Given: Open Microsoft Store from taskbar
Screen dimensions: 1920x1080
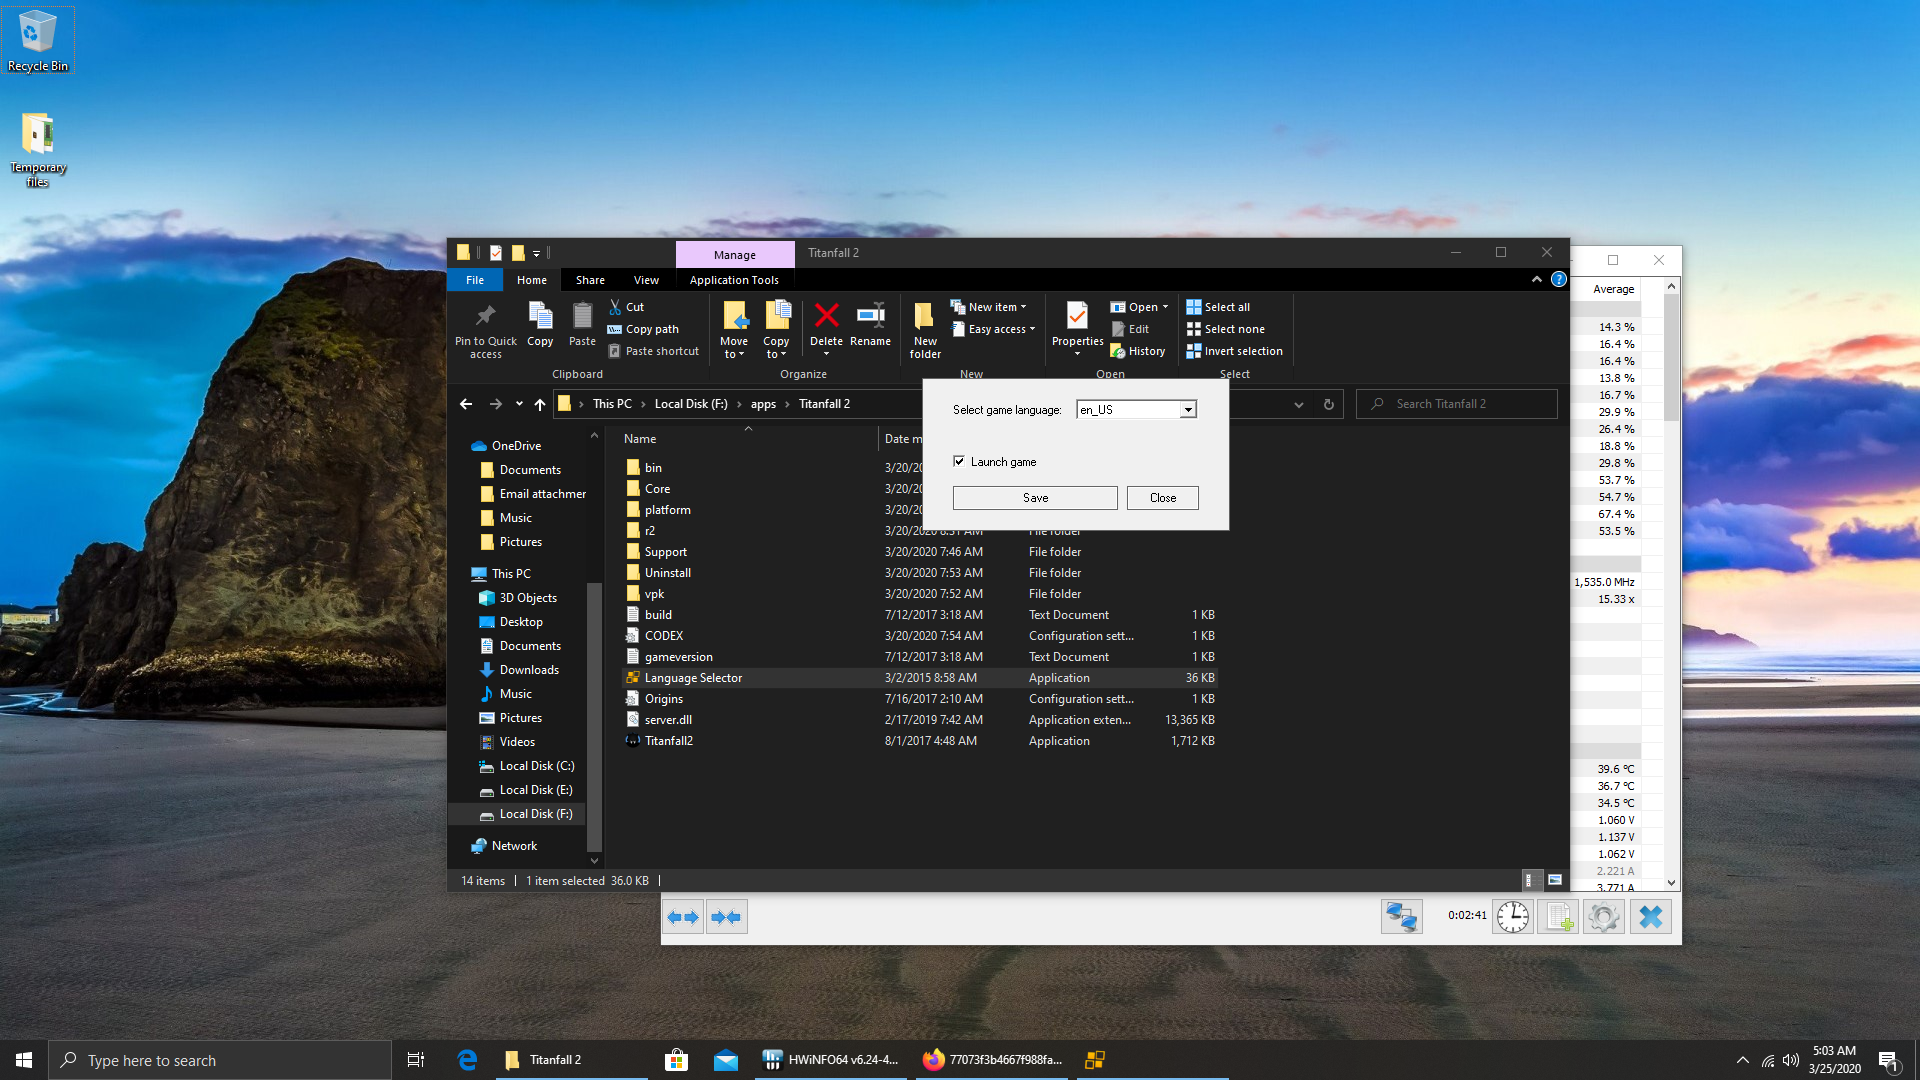Looking at the screenshot, I should (x=677, y=1060).
